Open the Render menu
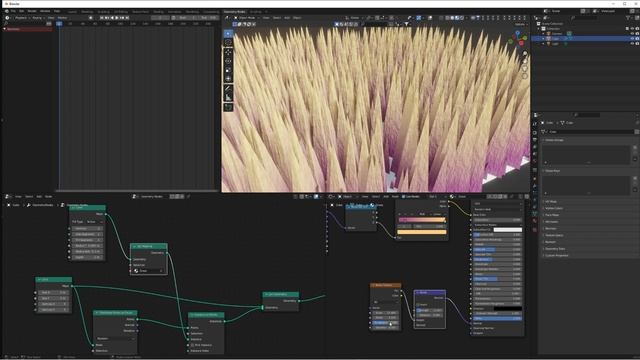The width and height of the screenshot is (640, 360). point(32,11)
